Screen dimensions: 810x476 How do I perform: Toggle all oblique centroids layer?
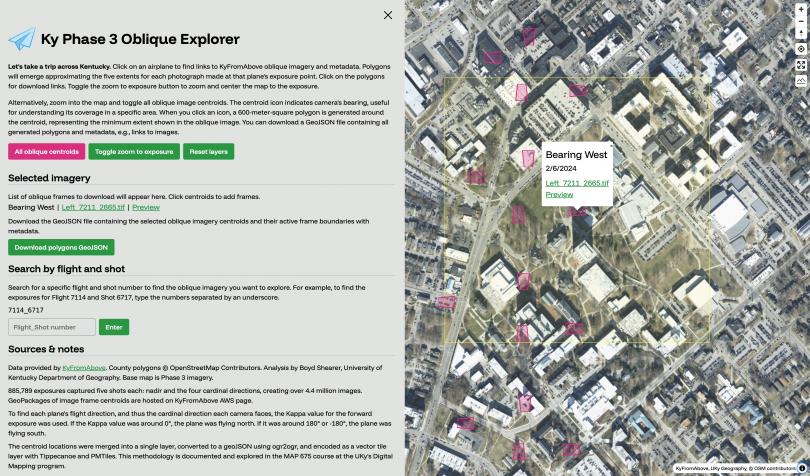click(x=46, y=152)
